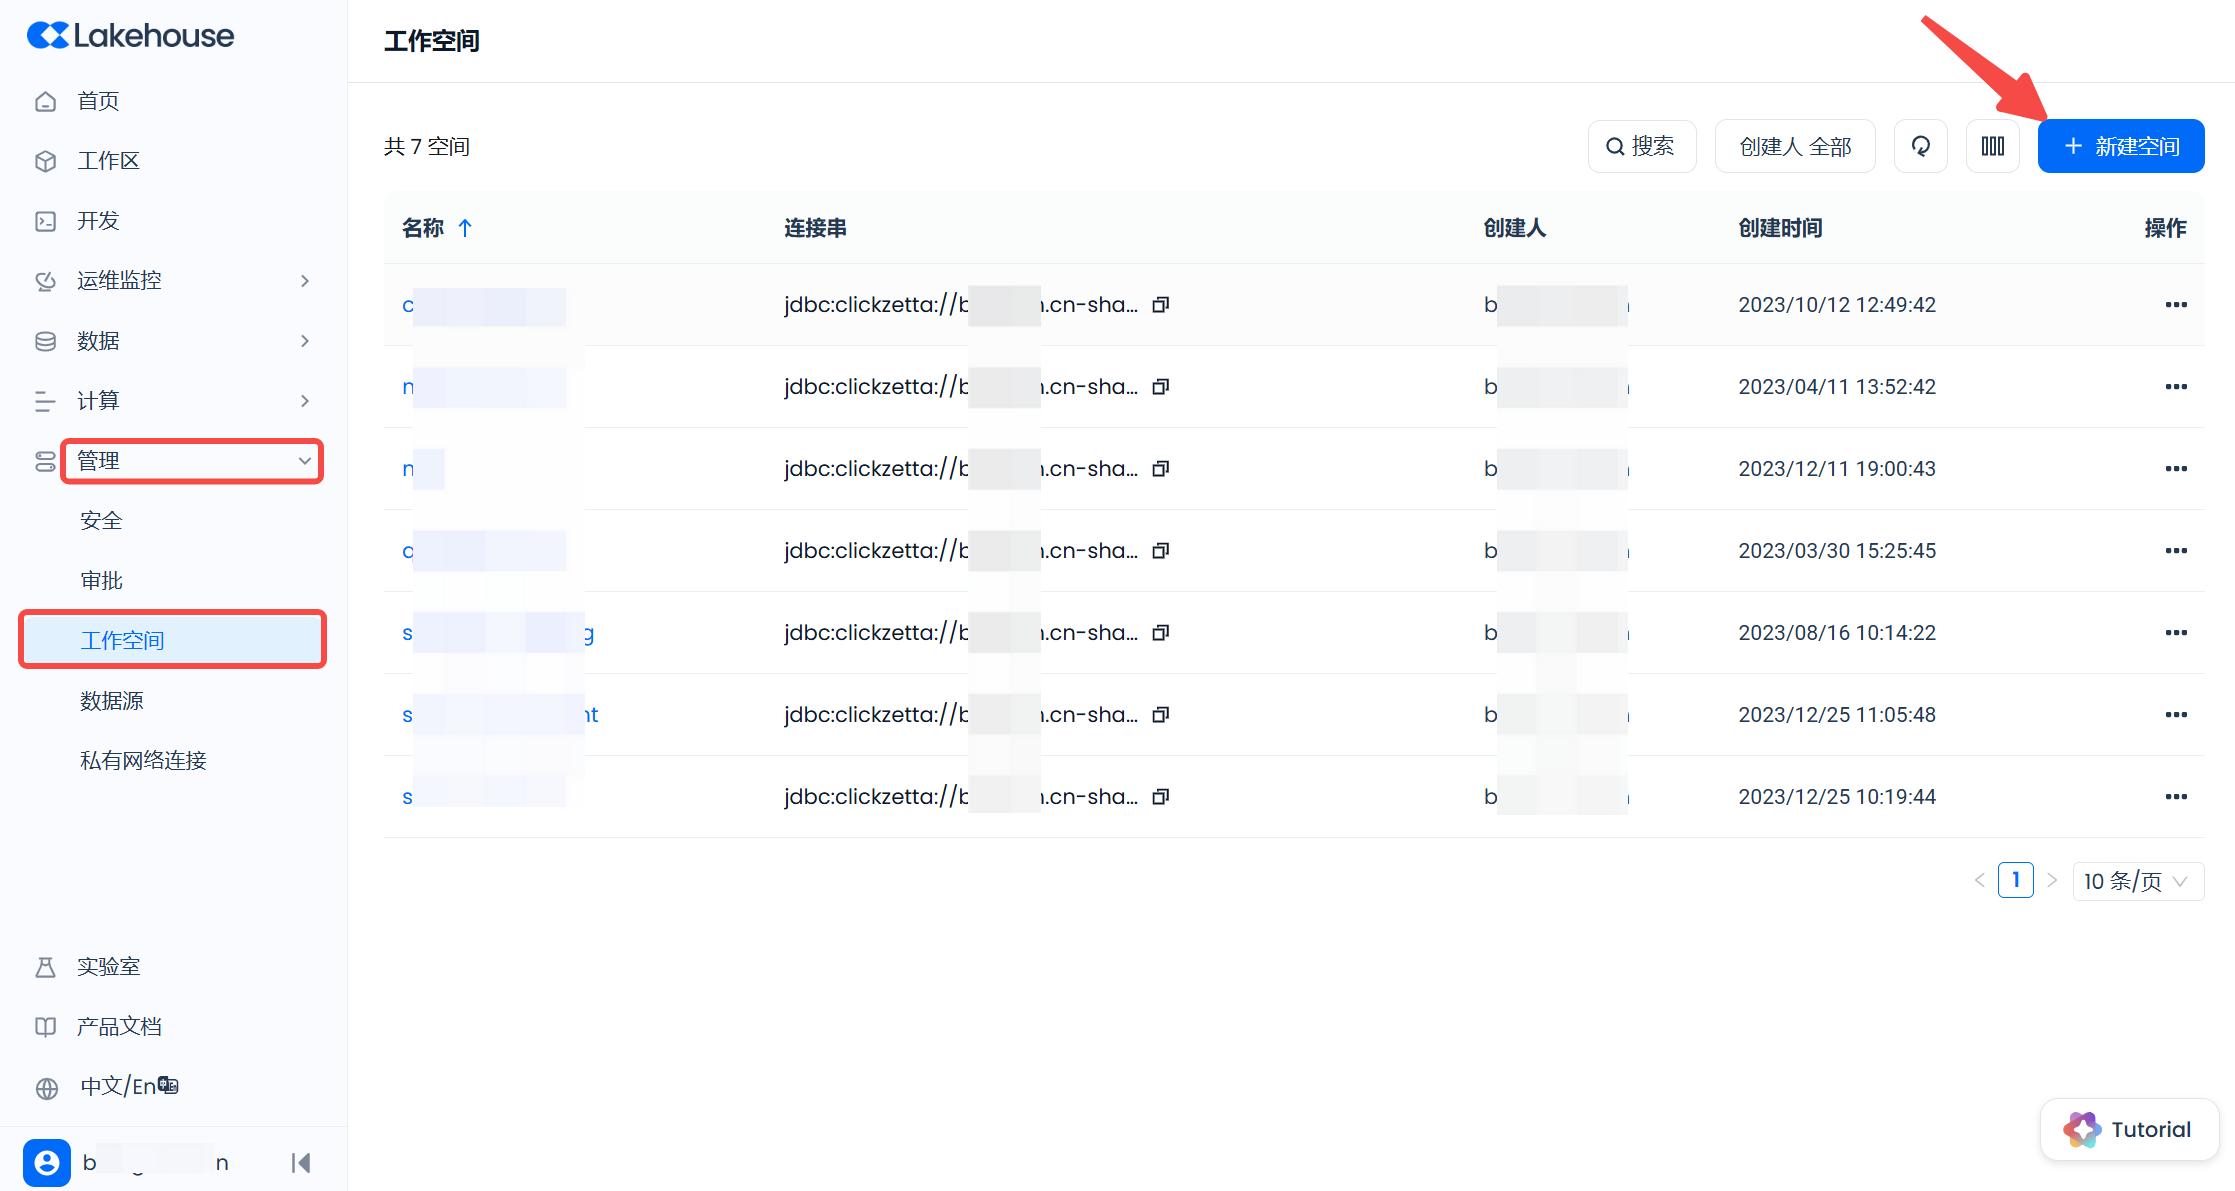The width and height of the screenshot is (2235, 1191).
Task: Click the 新建空间 button
Action: coord(2120,146)
